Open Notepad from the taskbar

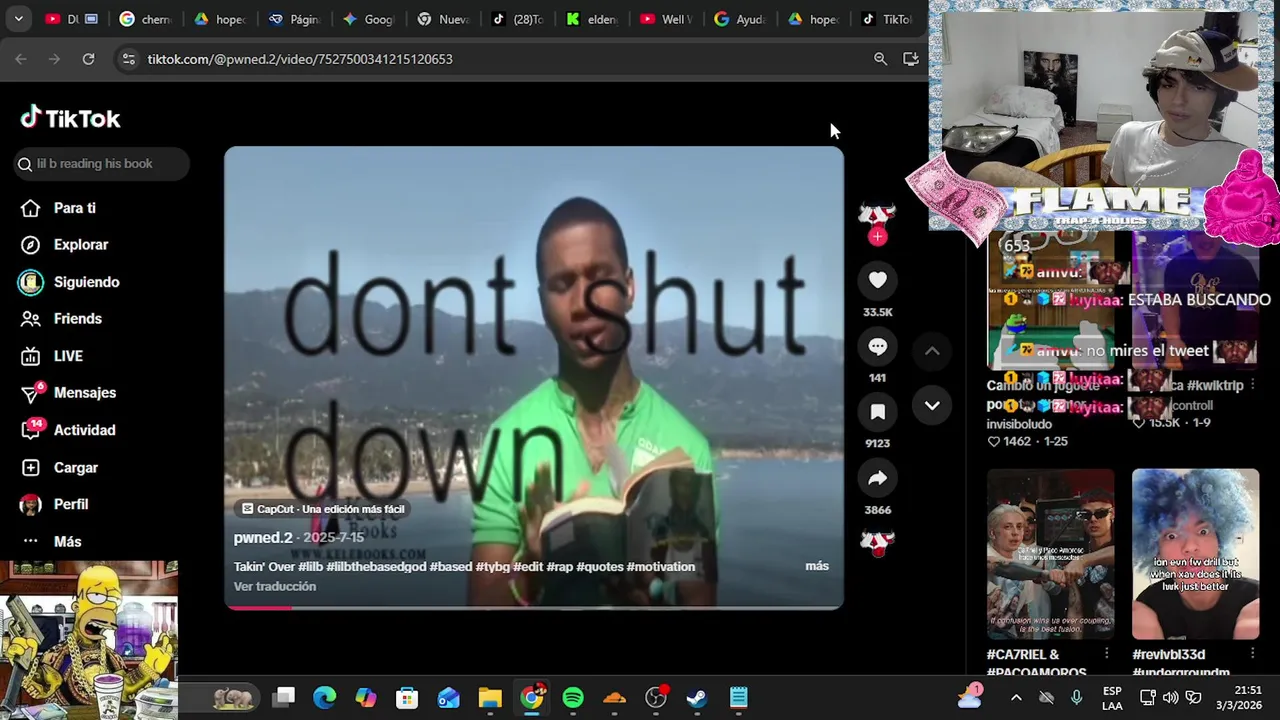(x=738, y=698)
